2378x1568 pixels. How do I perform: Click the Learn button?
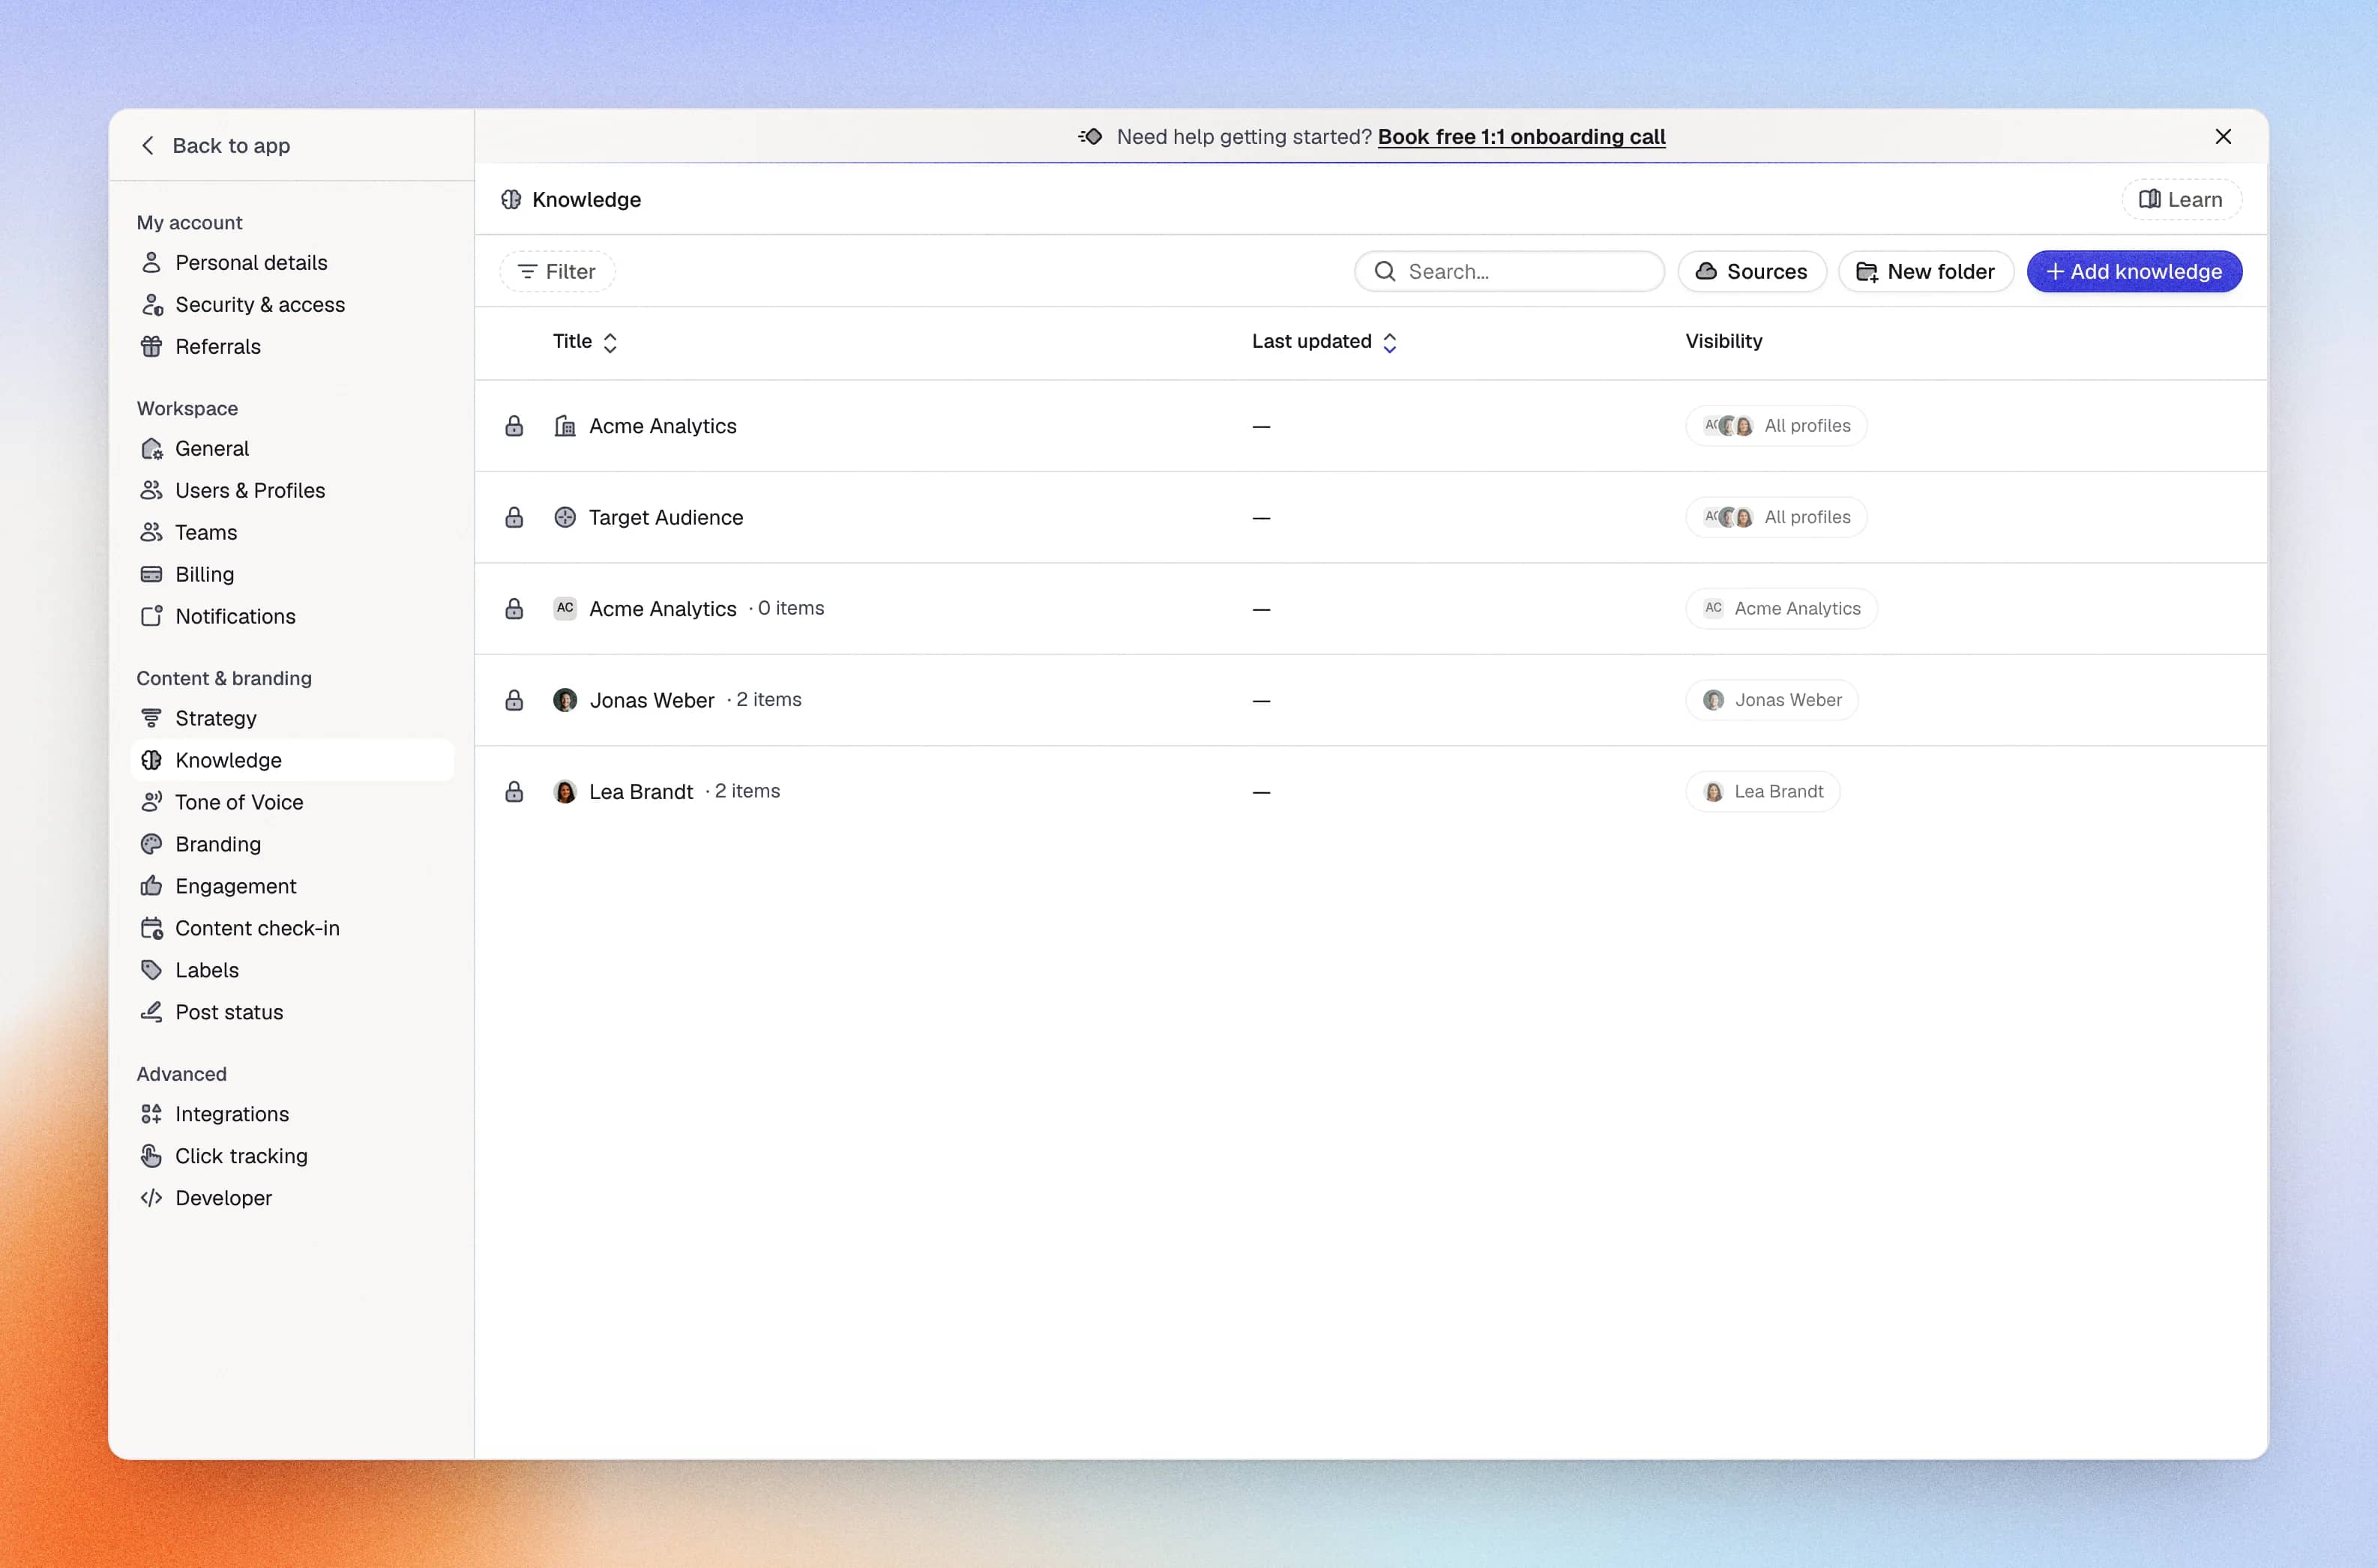2181,199
